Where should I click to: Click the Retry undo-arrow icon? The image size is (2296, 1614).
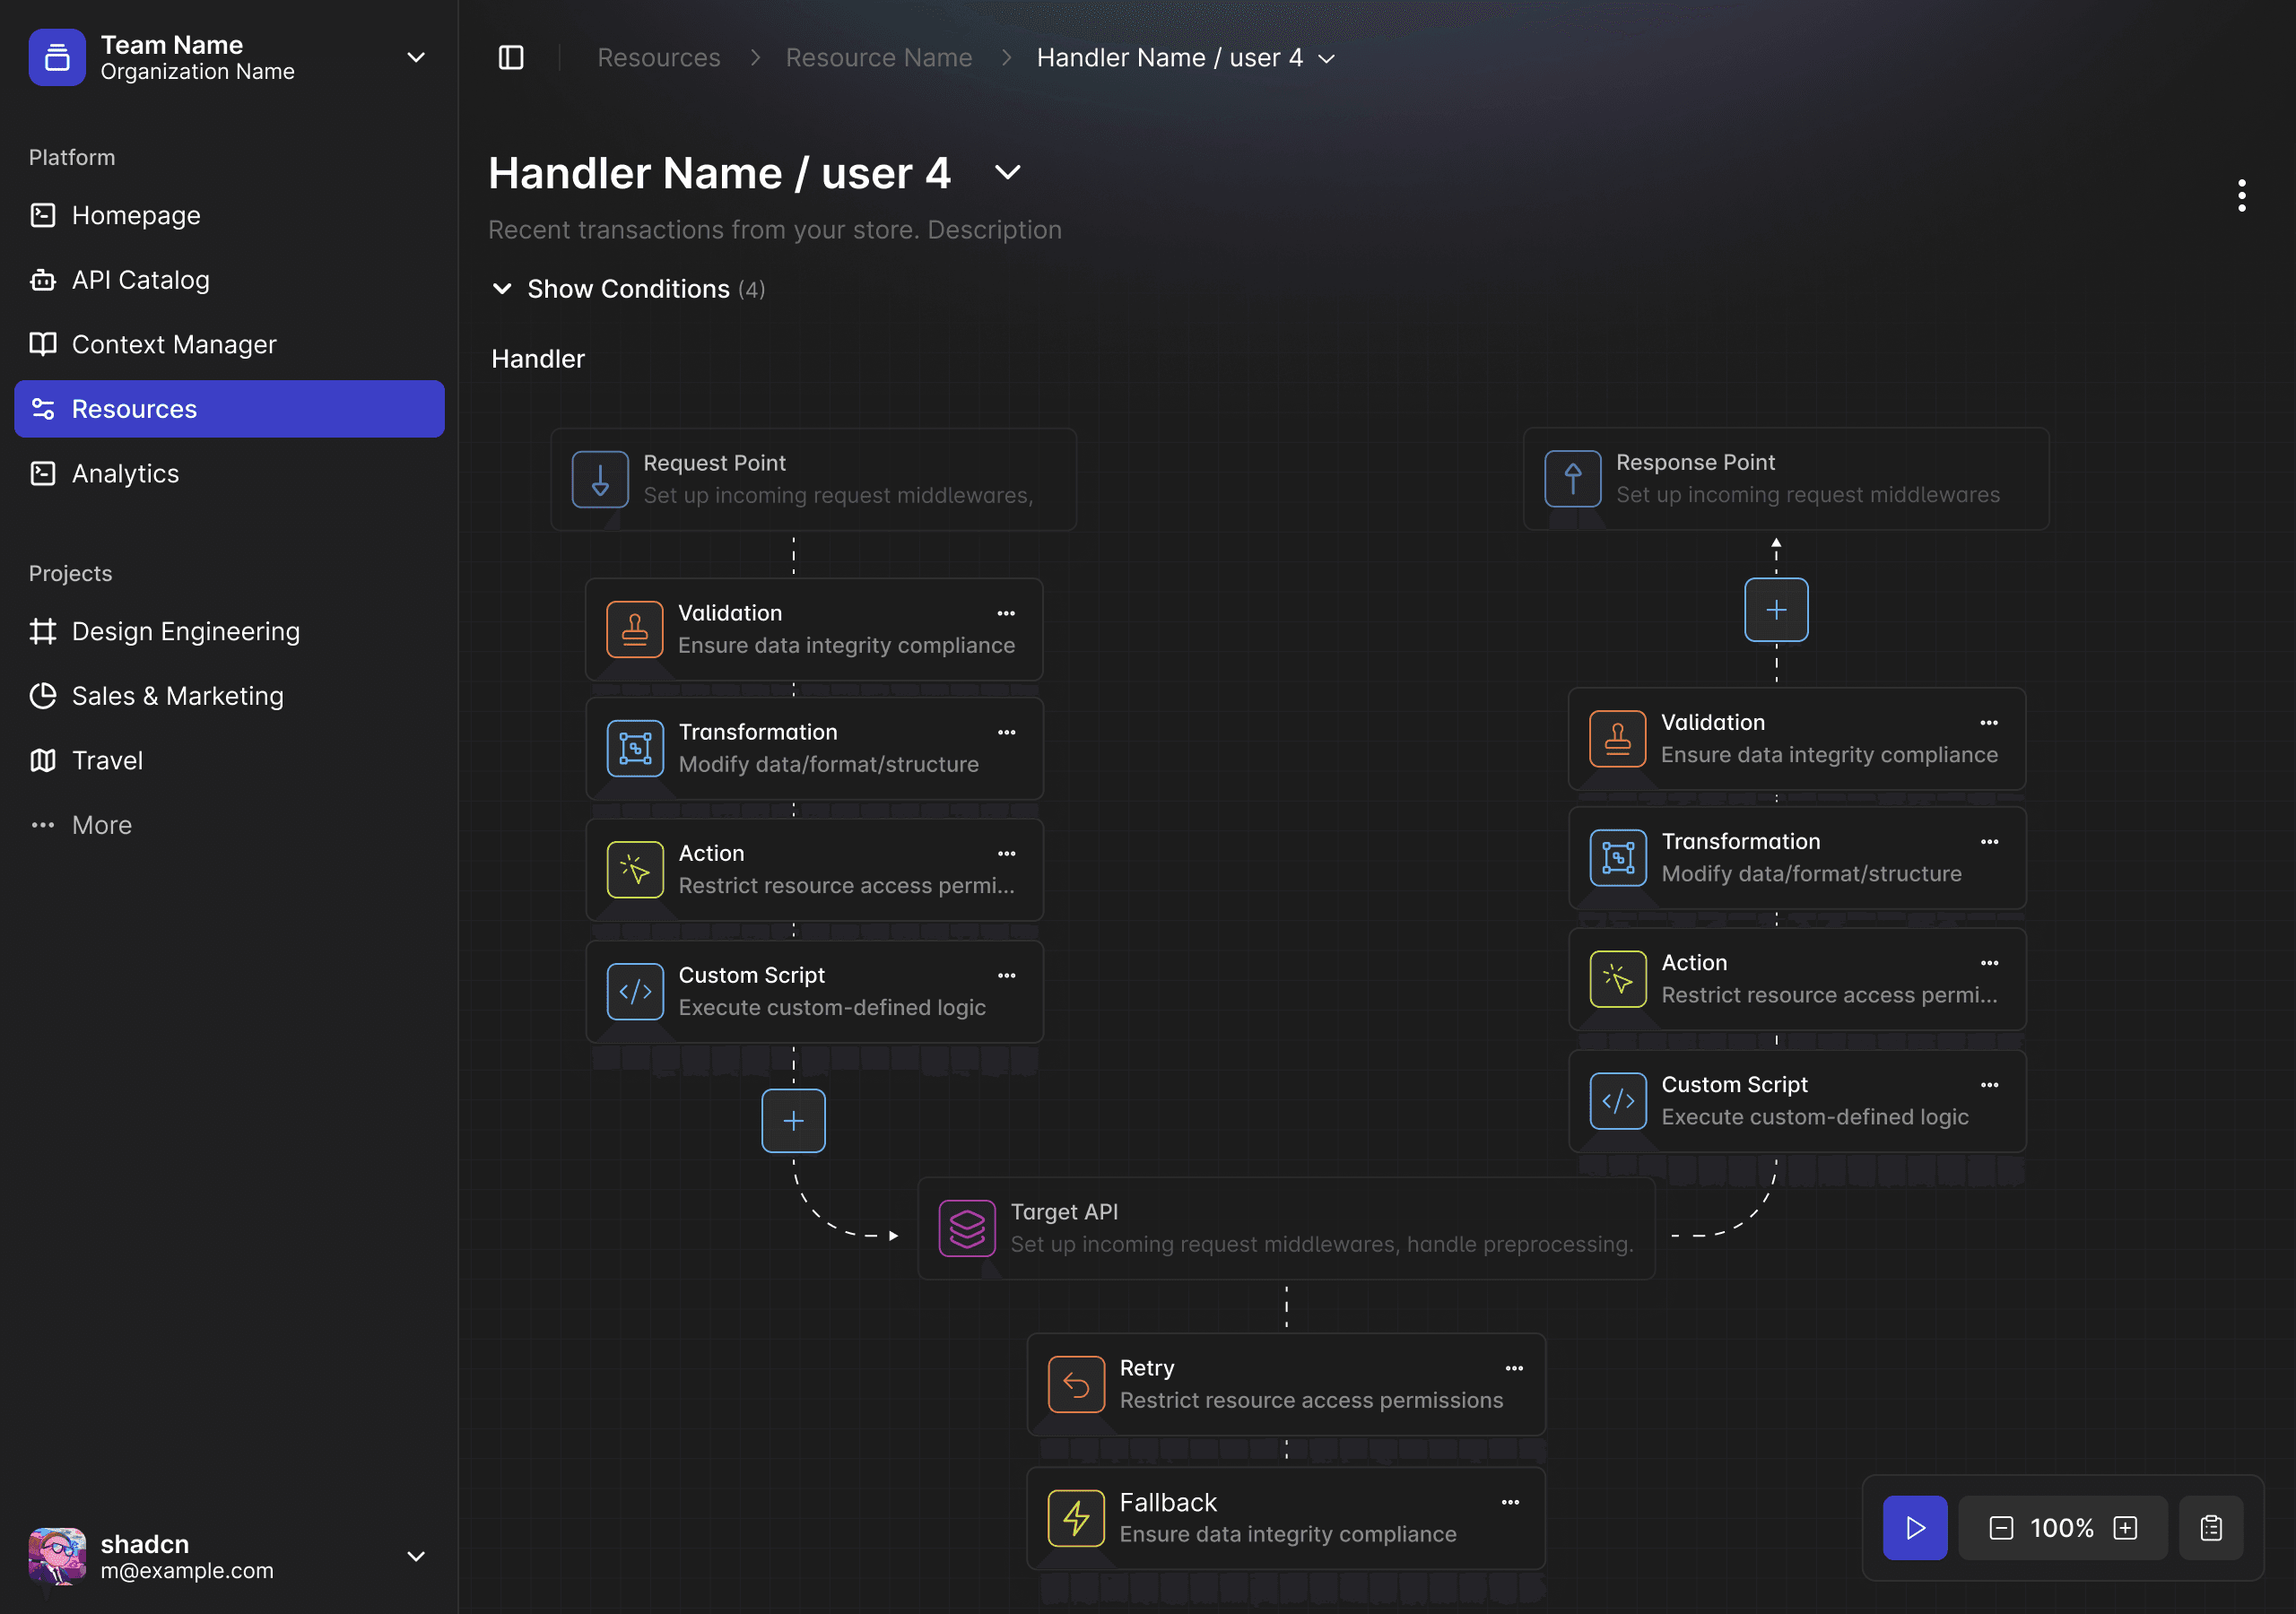tap(1076, 1384)
